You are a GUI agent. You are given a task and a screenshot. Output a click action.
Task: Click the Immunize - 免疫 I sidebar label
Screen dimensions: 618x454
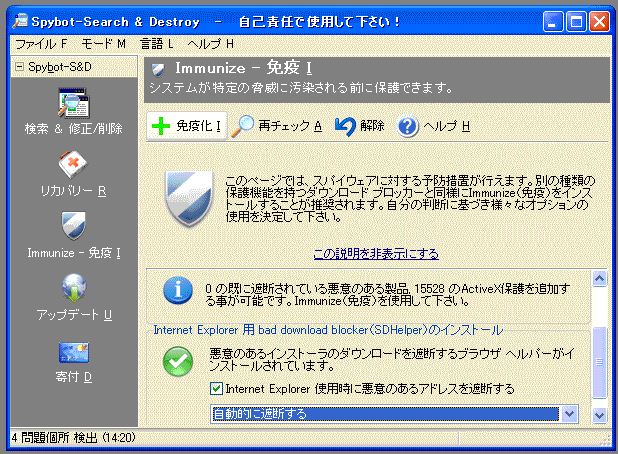click(x=74, y=253)
